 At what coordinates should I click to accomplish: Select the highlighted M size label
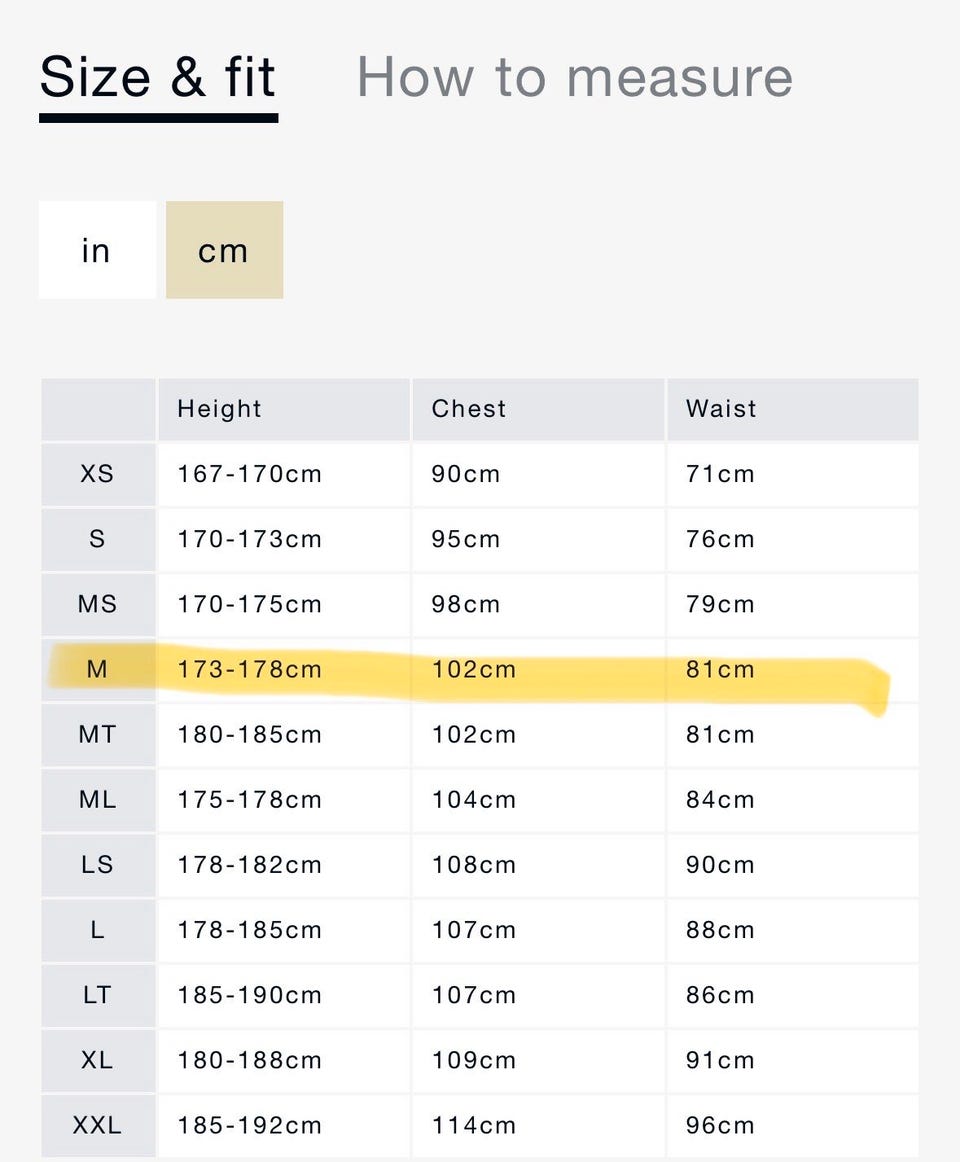[x=97, y=669]
